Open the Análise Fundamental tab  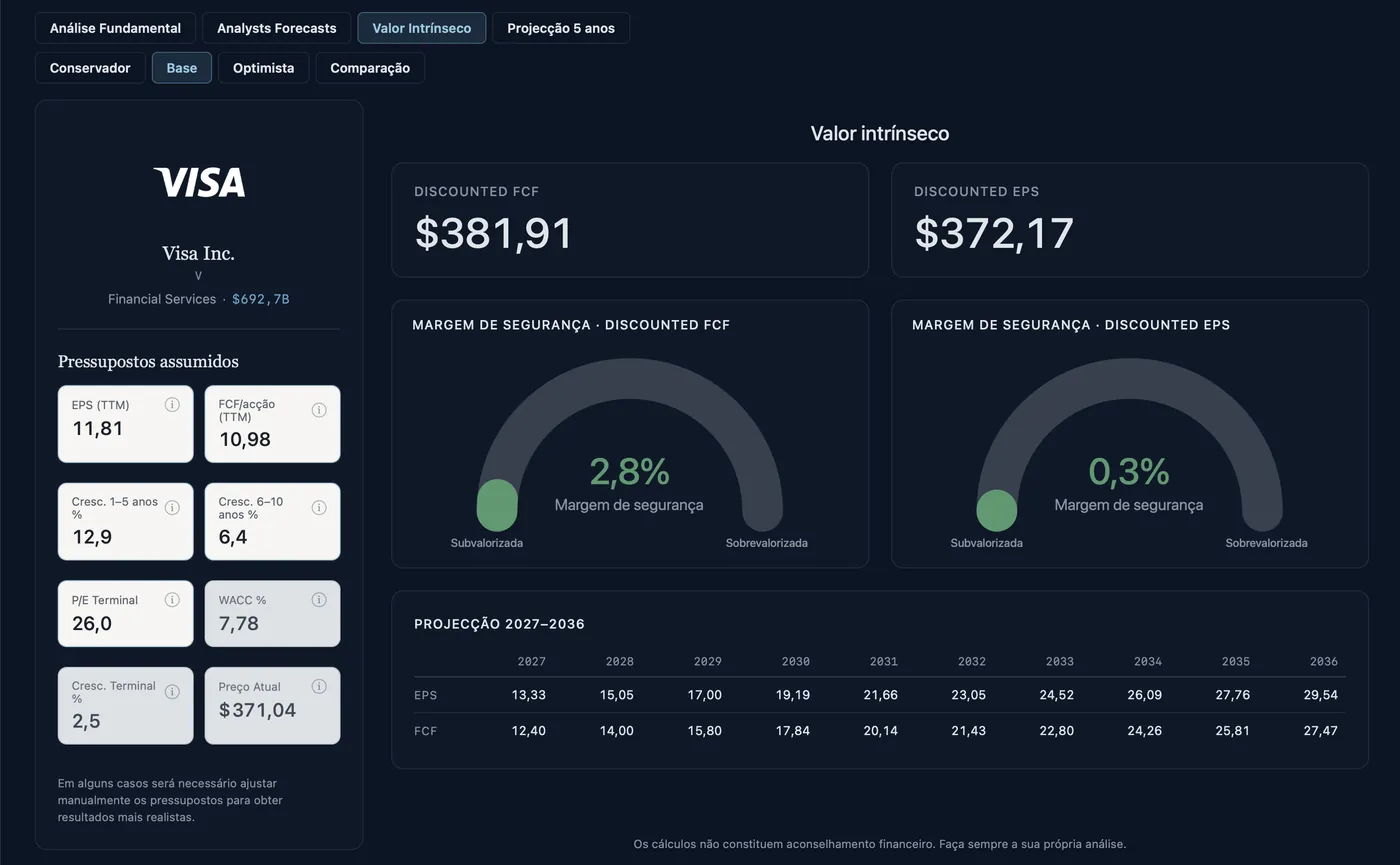(115, 28)
